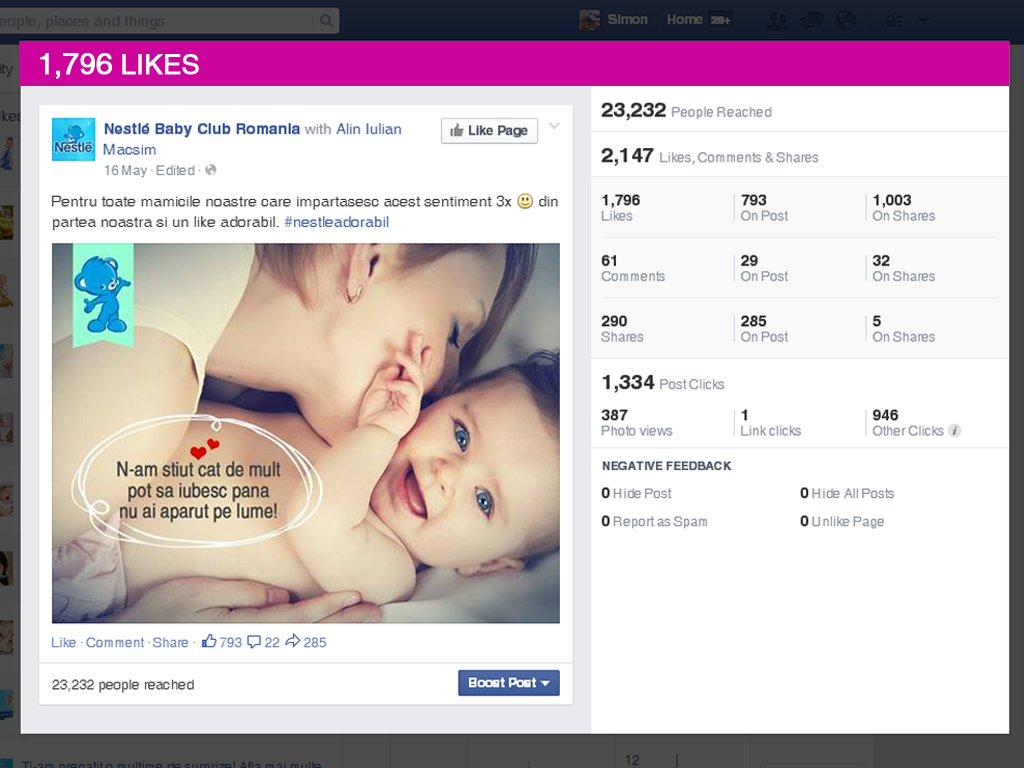Viewport: 1024px width, 768px height.
Task: Expand the account menu arrow
Action: (923, 21)
